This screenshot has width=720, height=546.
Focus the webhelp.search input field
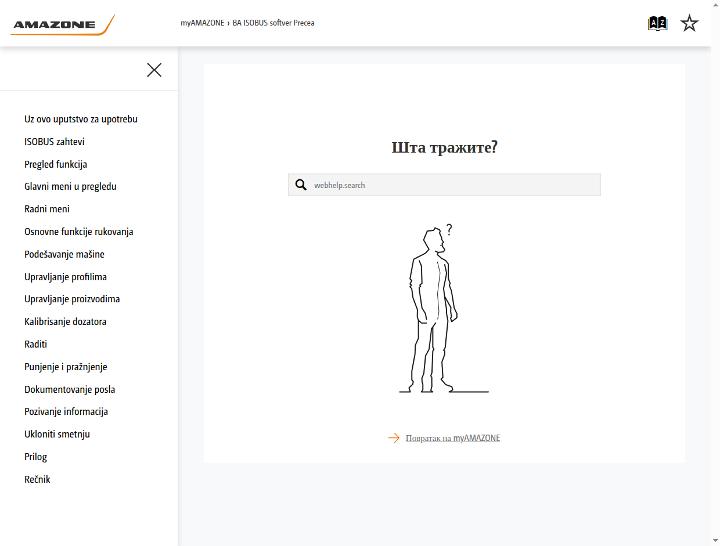pyautogui.click(x=444, y=185)
